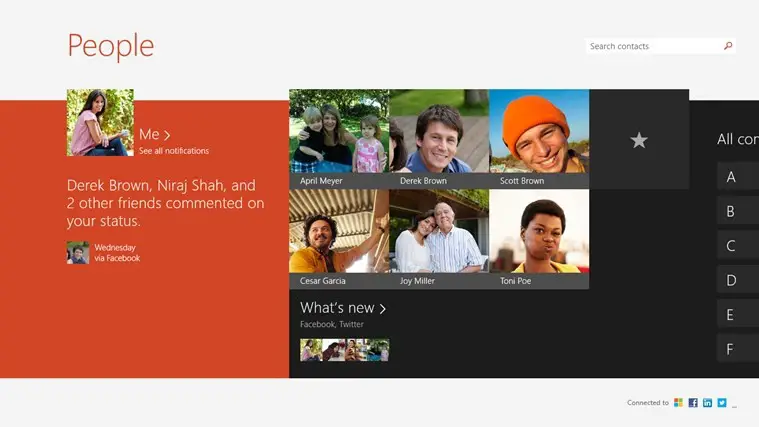759x427 pixels.
Task: Click the Facebook connected account icon
Action: tap(693, 403)
